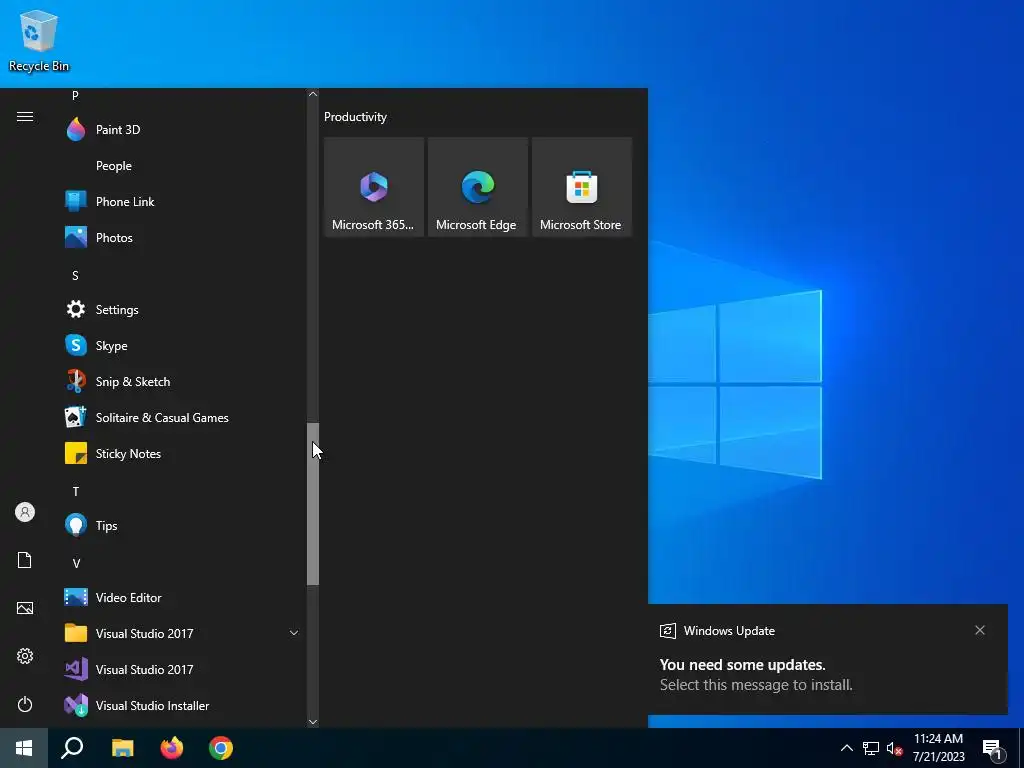Dismiss the Windows Update notification
1024x768 pixels.
[x=980, y=630]
